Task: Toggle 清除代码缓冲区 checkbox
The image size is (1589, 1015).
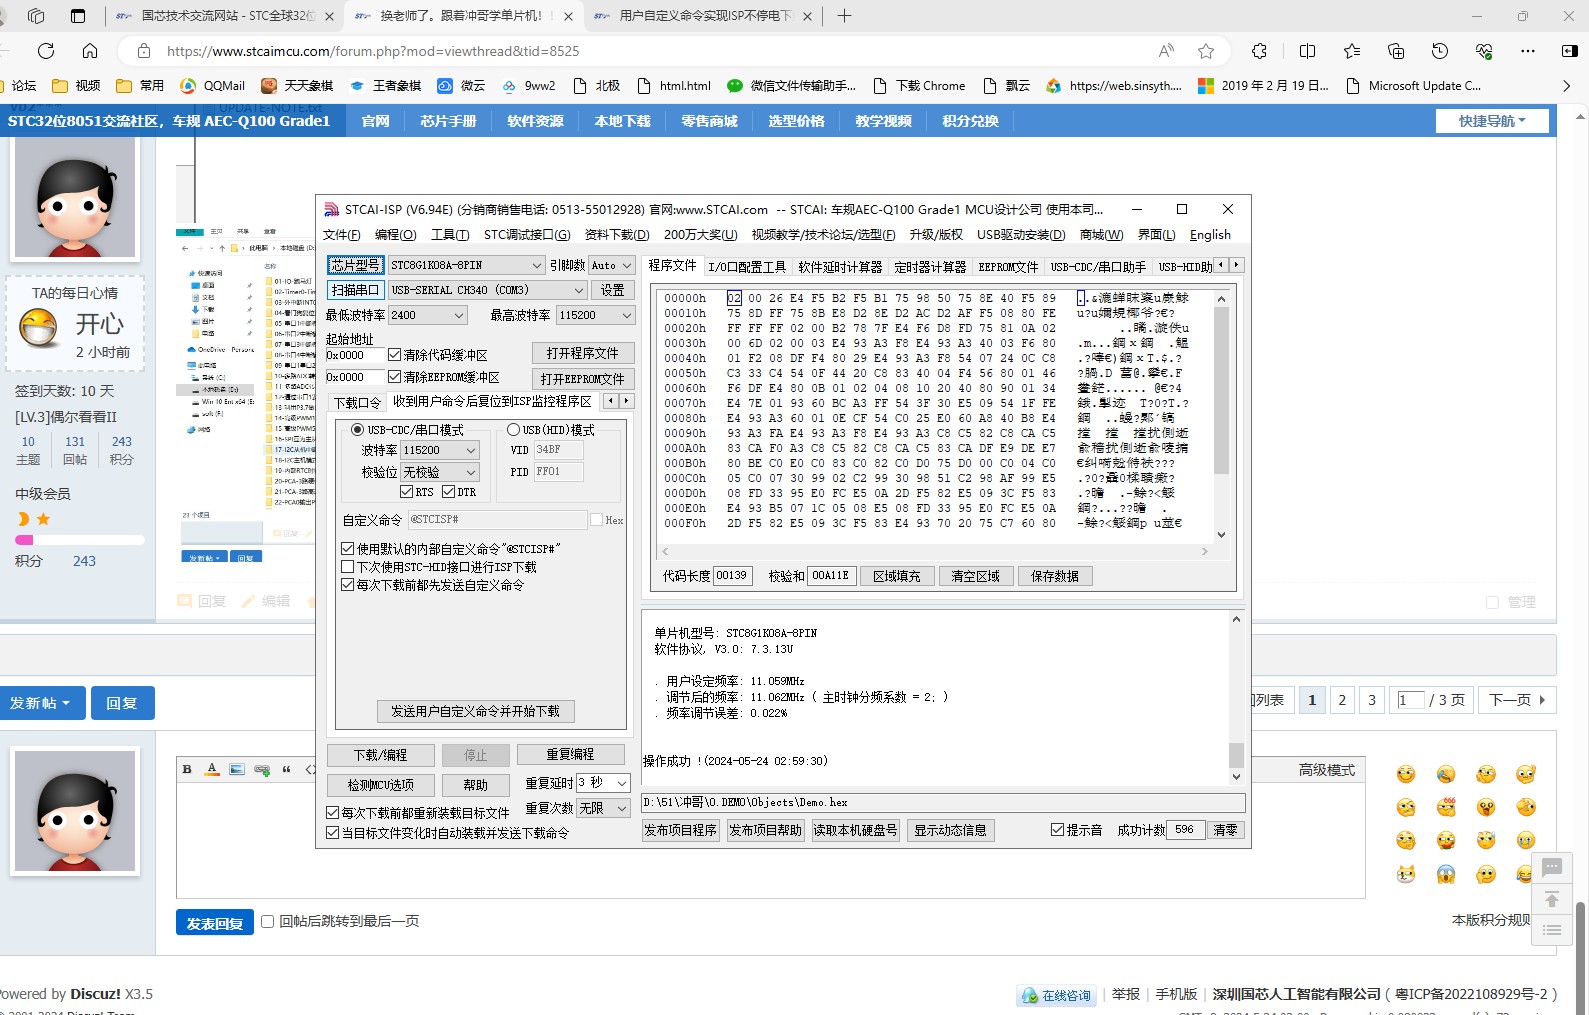Action: 395,355
